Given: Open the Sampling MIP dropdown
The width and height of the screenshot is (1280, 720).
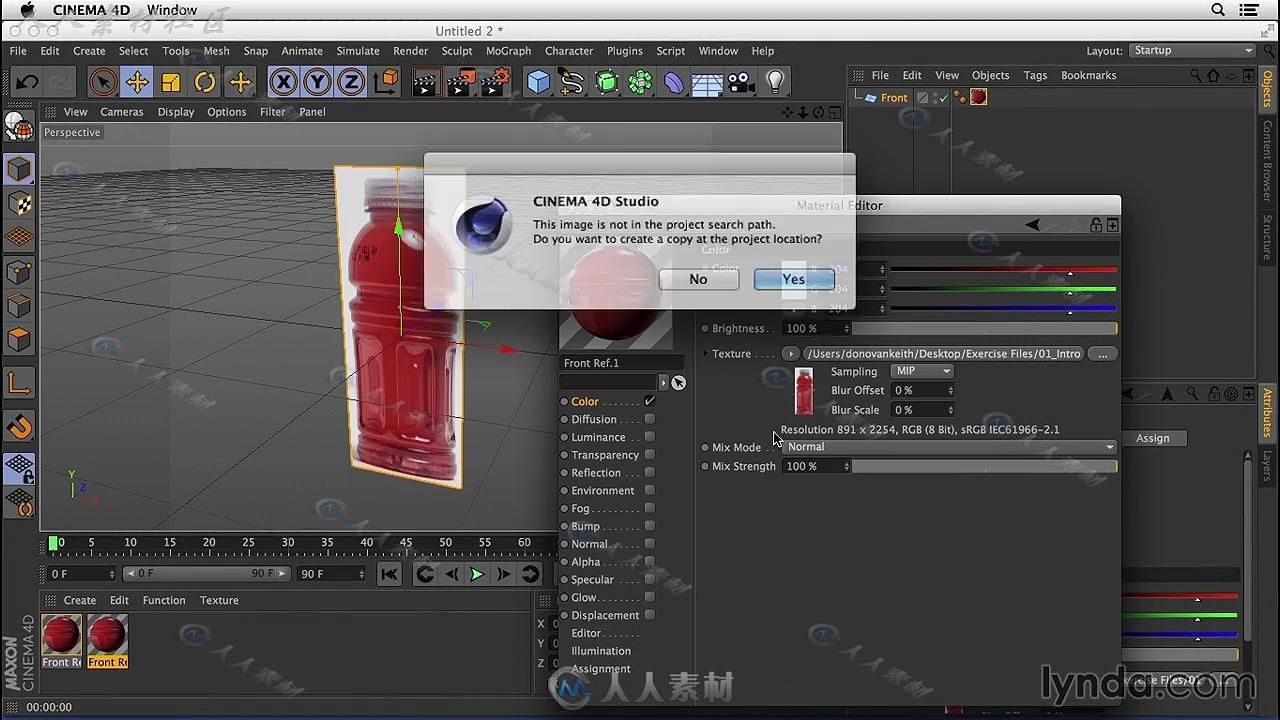Looking at the screenshot, I should click(922, 371).
